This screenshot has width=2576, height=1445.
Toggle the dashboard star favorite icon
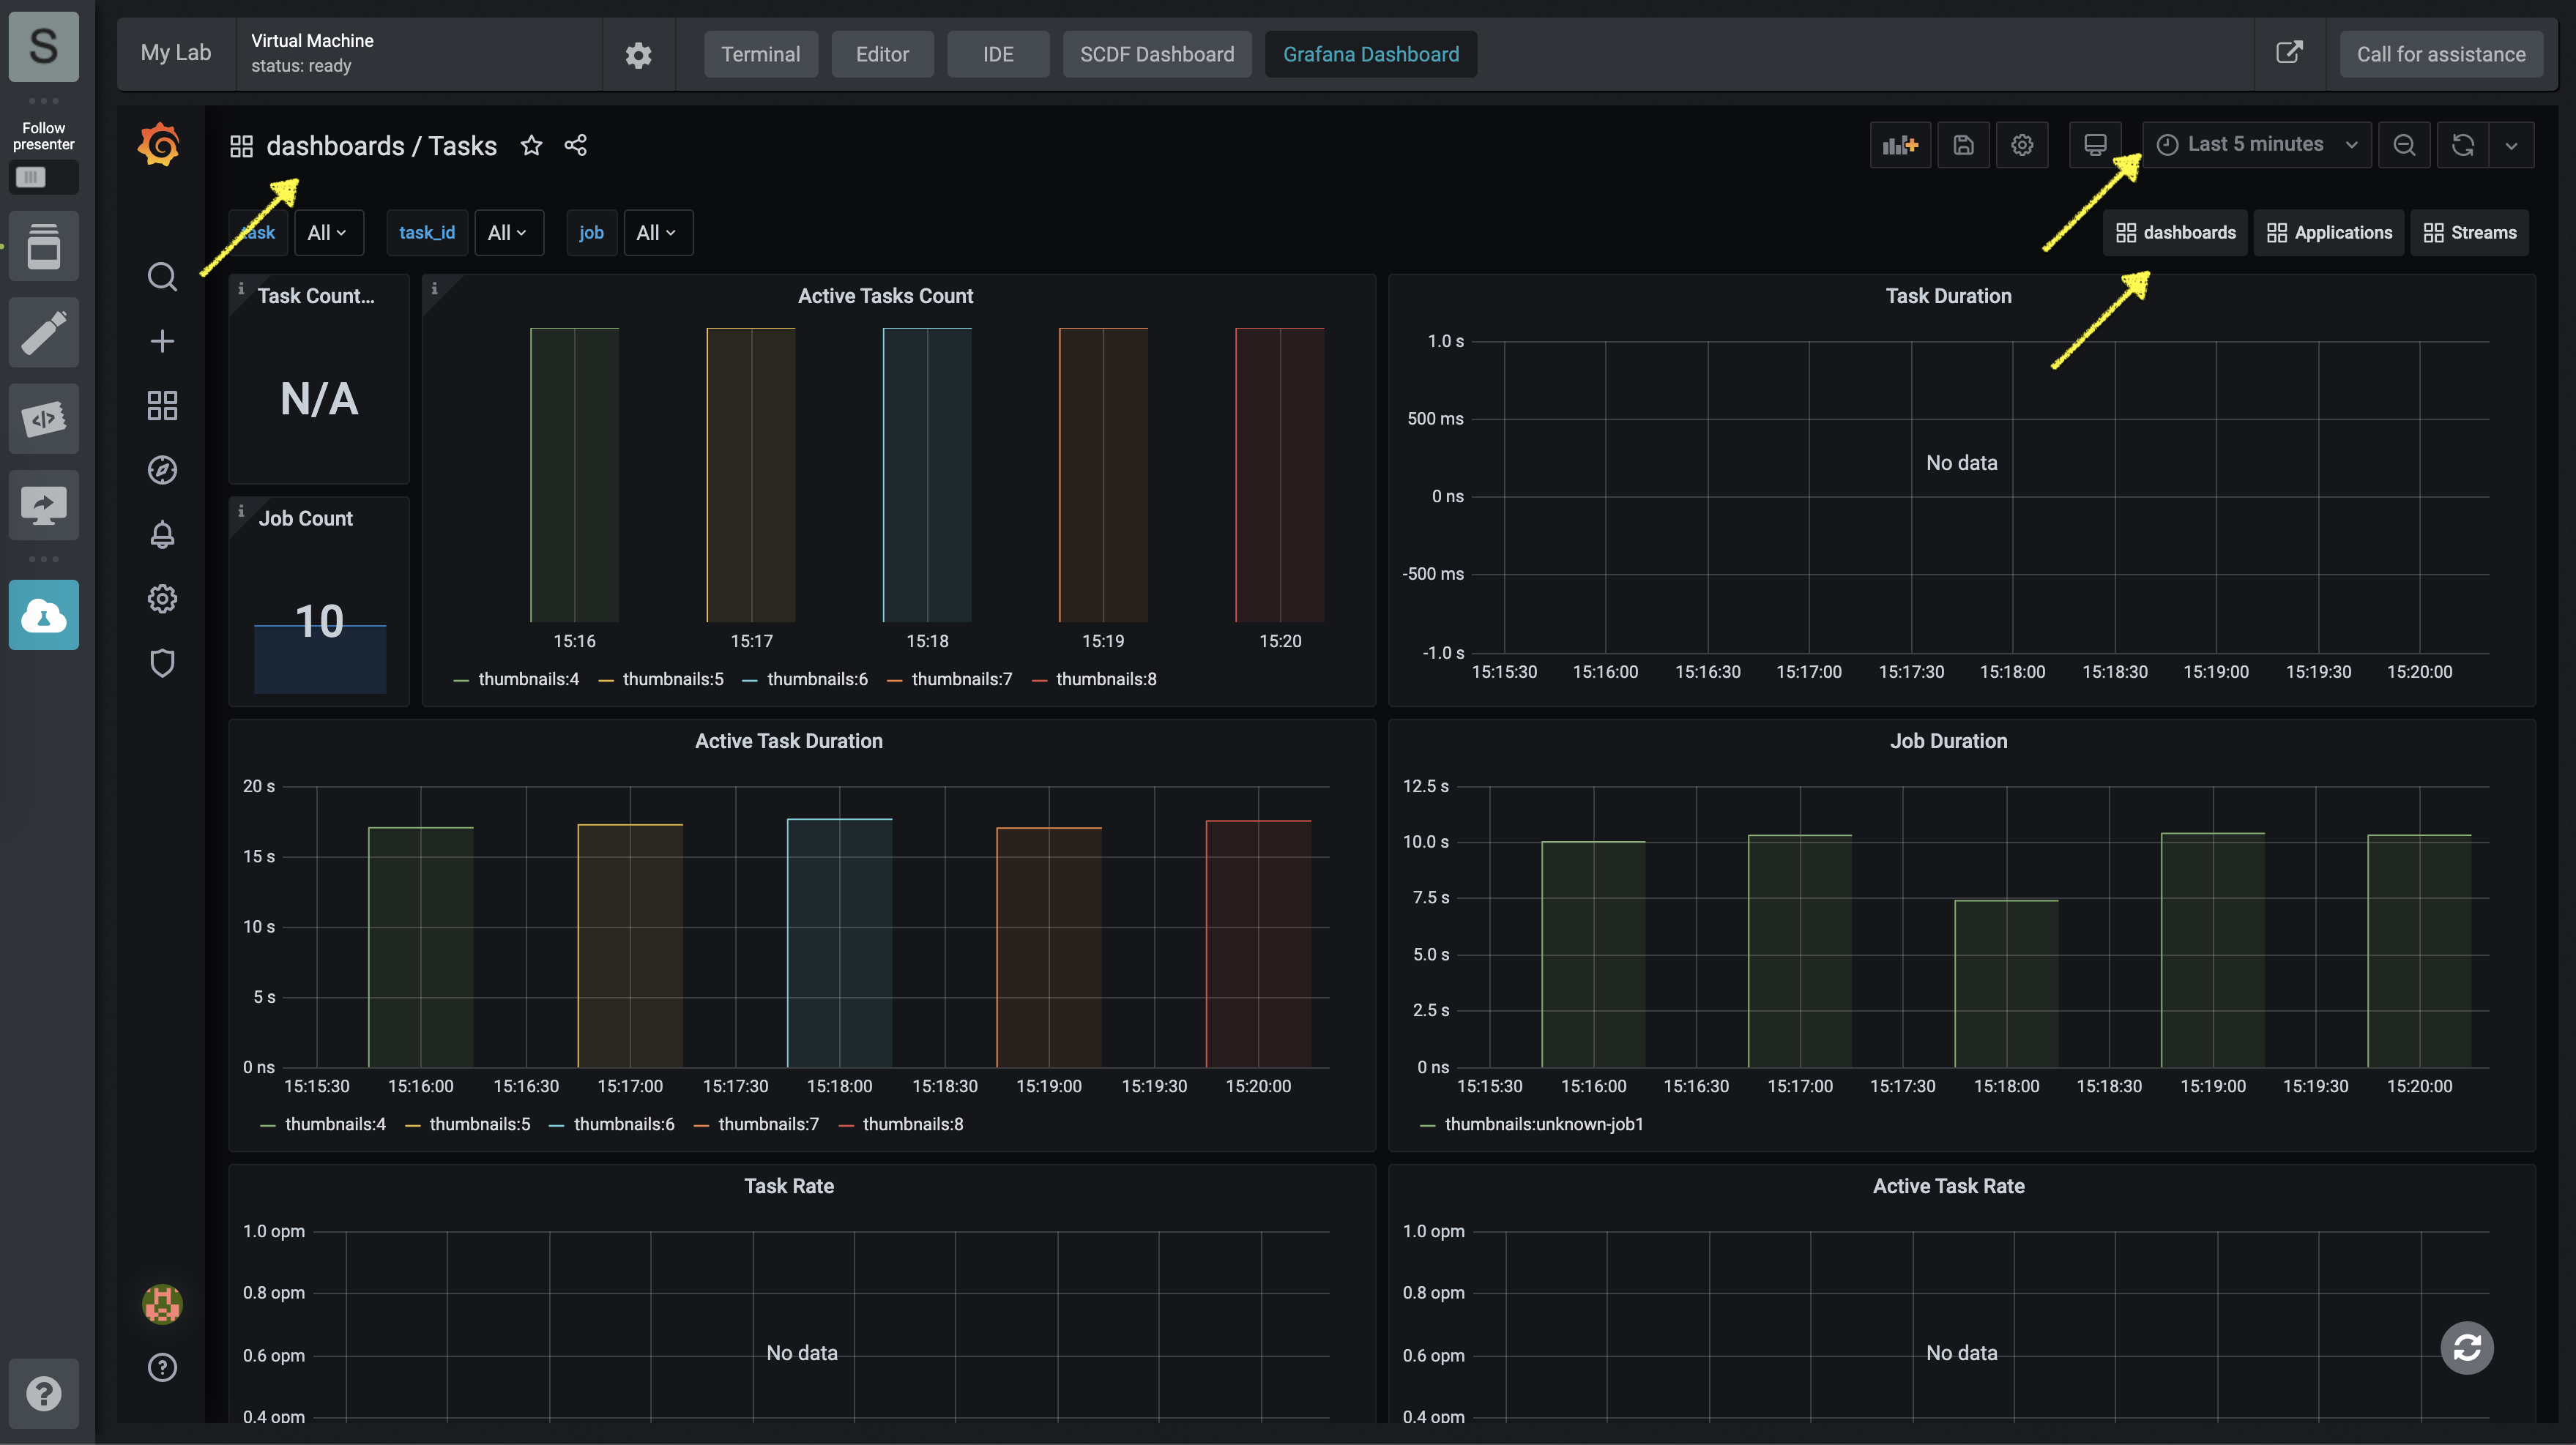(x=531, y=143)
